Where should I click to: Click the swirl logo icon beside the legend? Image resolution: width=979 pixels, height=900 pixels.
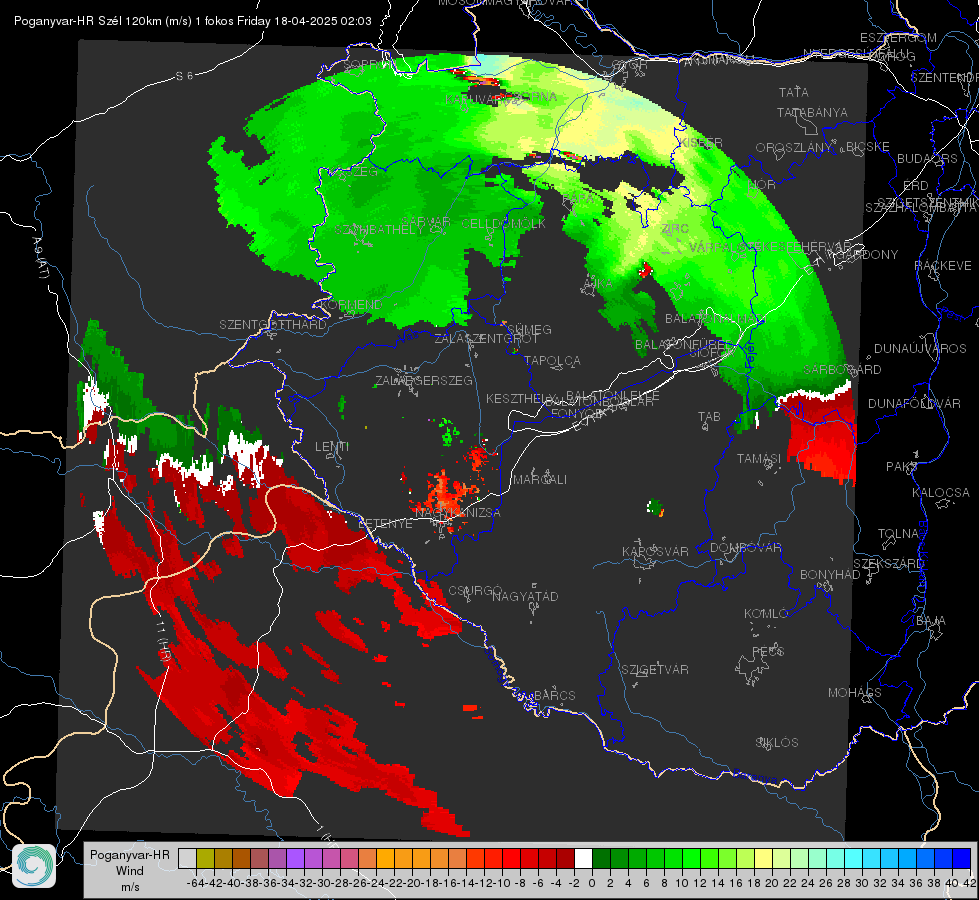pos(34,866)
